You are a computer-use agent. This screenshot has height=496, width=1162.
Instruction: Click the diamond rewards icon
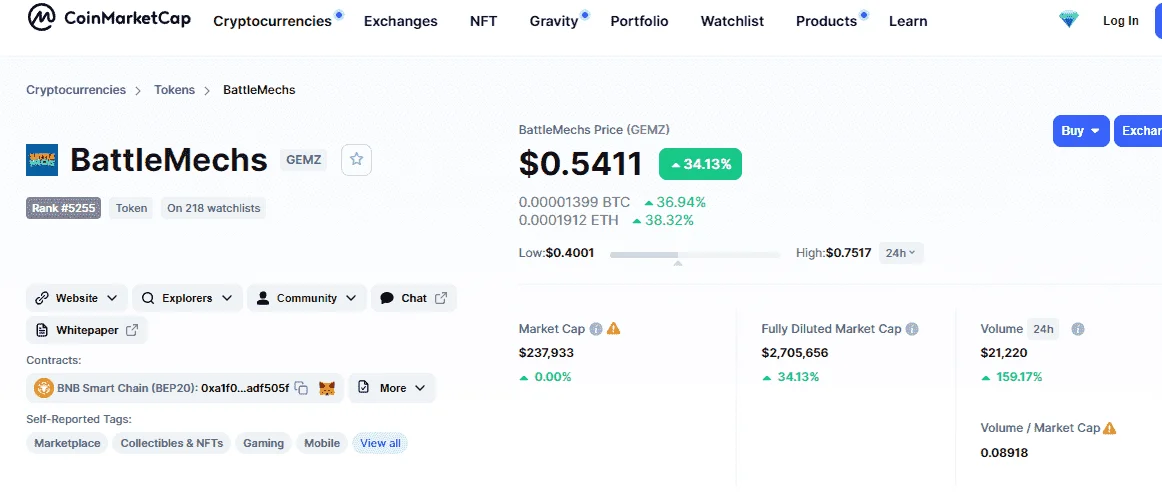[1069, 21]
